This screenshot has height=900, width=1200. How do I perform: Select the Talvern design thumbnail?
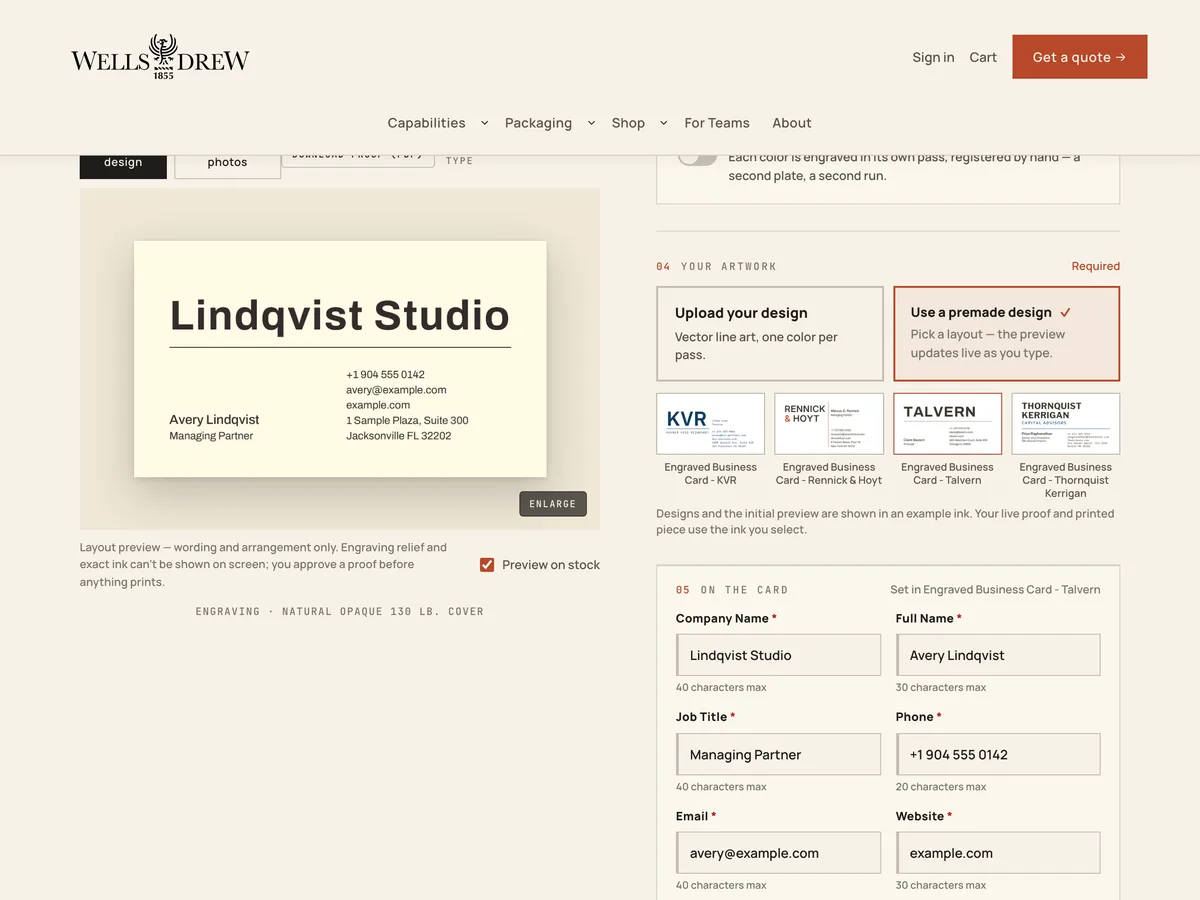(x=948, y=424)
